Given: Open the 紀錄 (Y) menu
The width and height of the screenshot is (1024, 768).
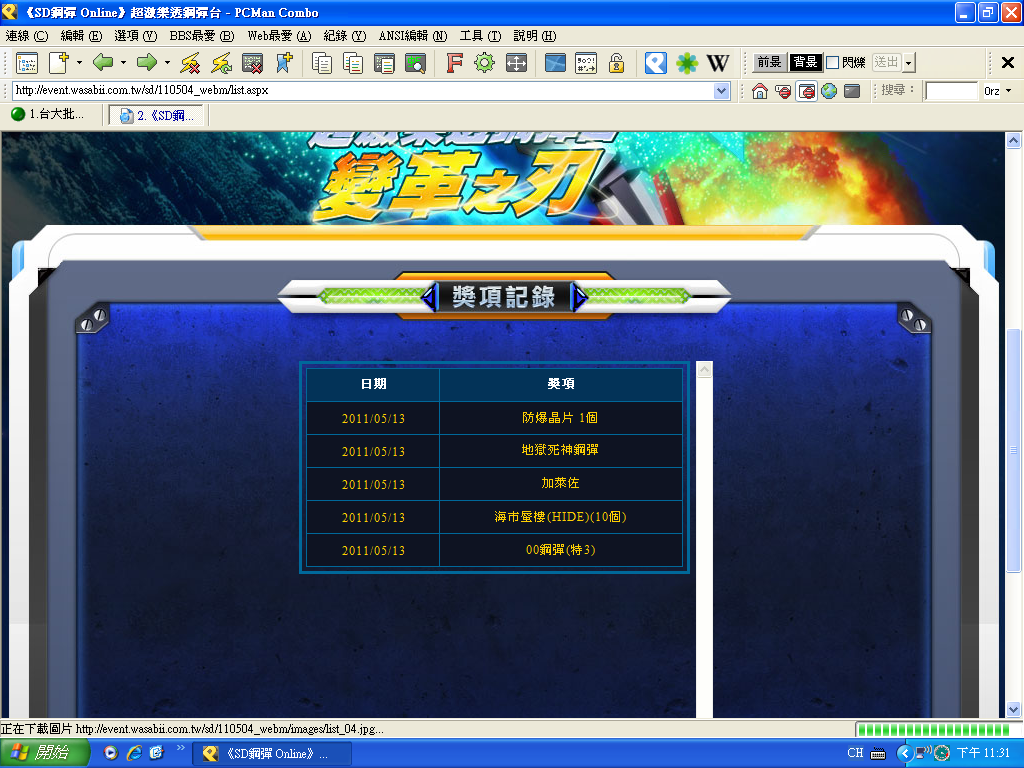Looking at the screenshot, I should click(344, 36).
